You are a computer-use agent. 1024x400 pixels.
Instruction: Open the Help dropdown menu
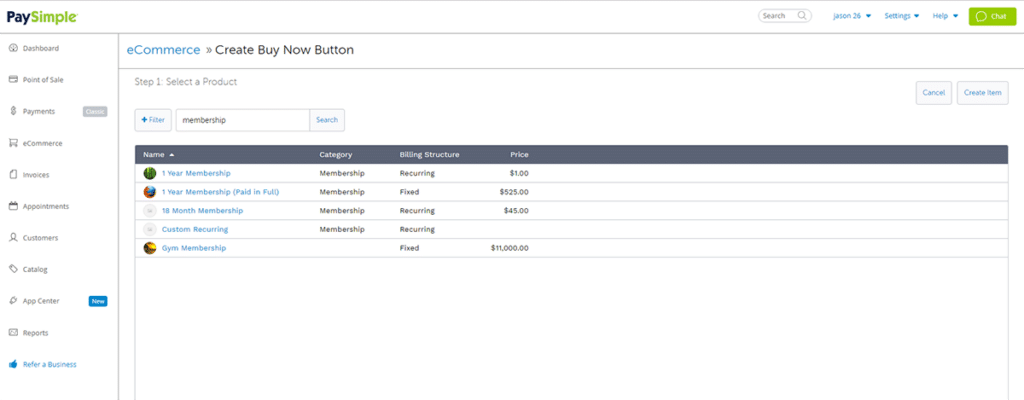tap(945, 16)
